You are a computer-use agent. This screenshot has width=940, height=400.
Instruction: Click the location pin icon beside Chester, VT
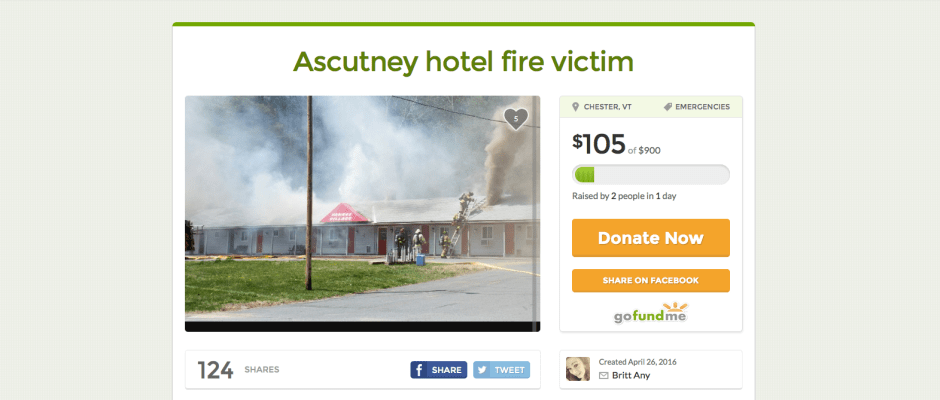(576, 107)
